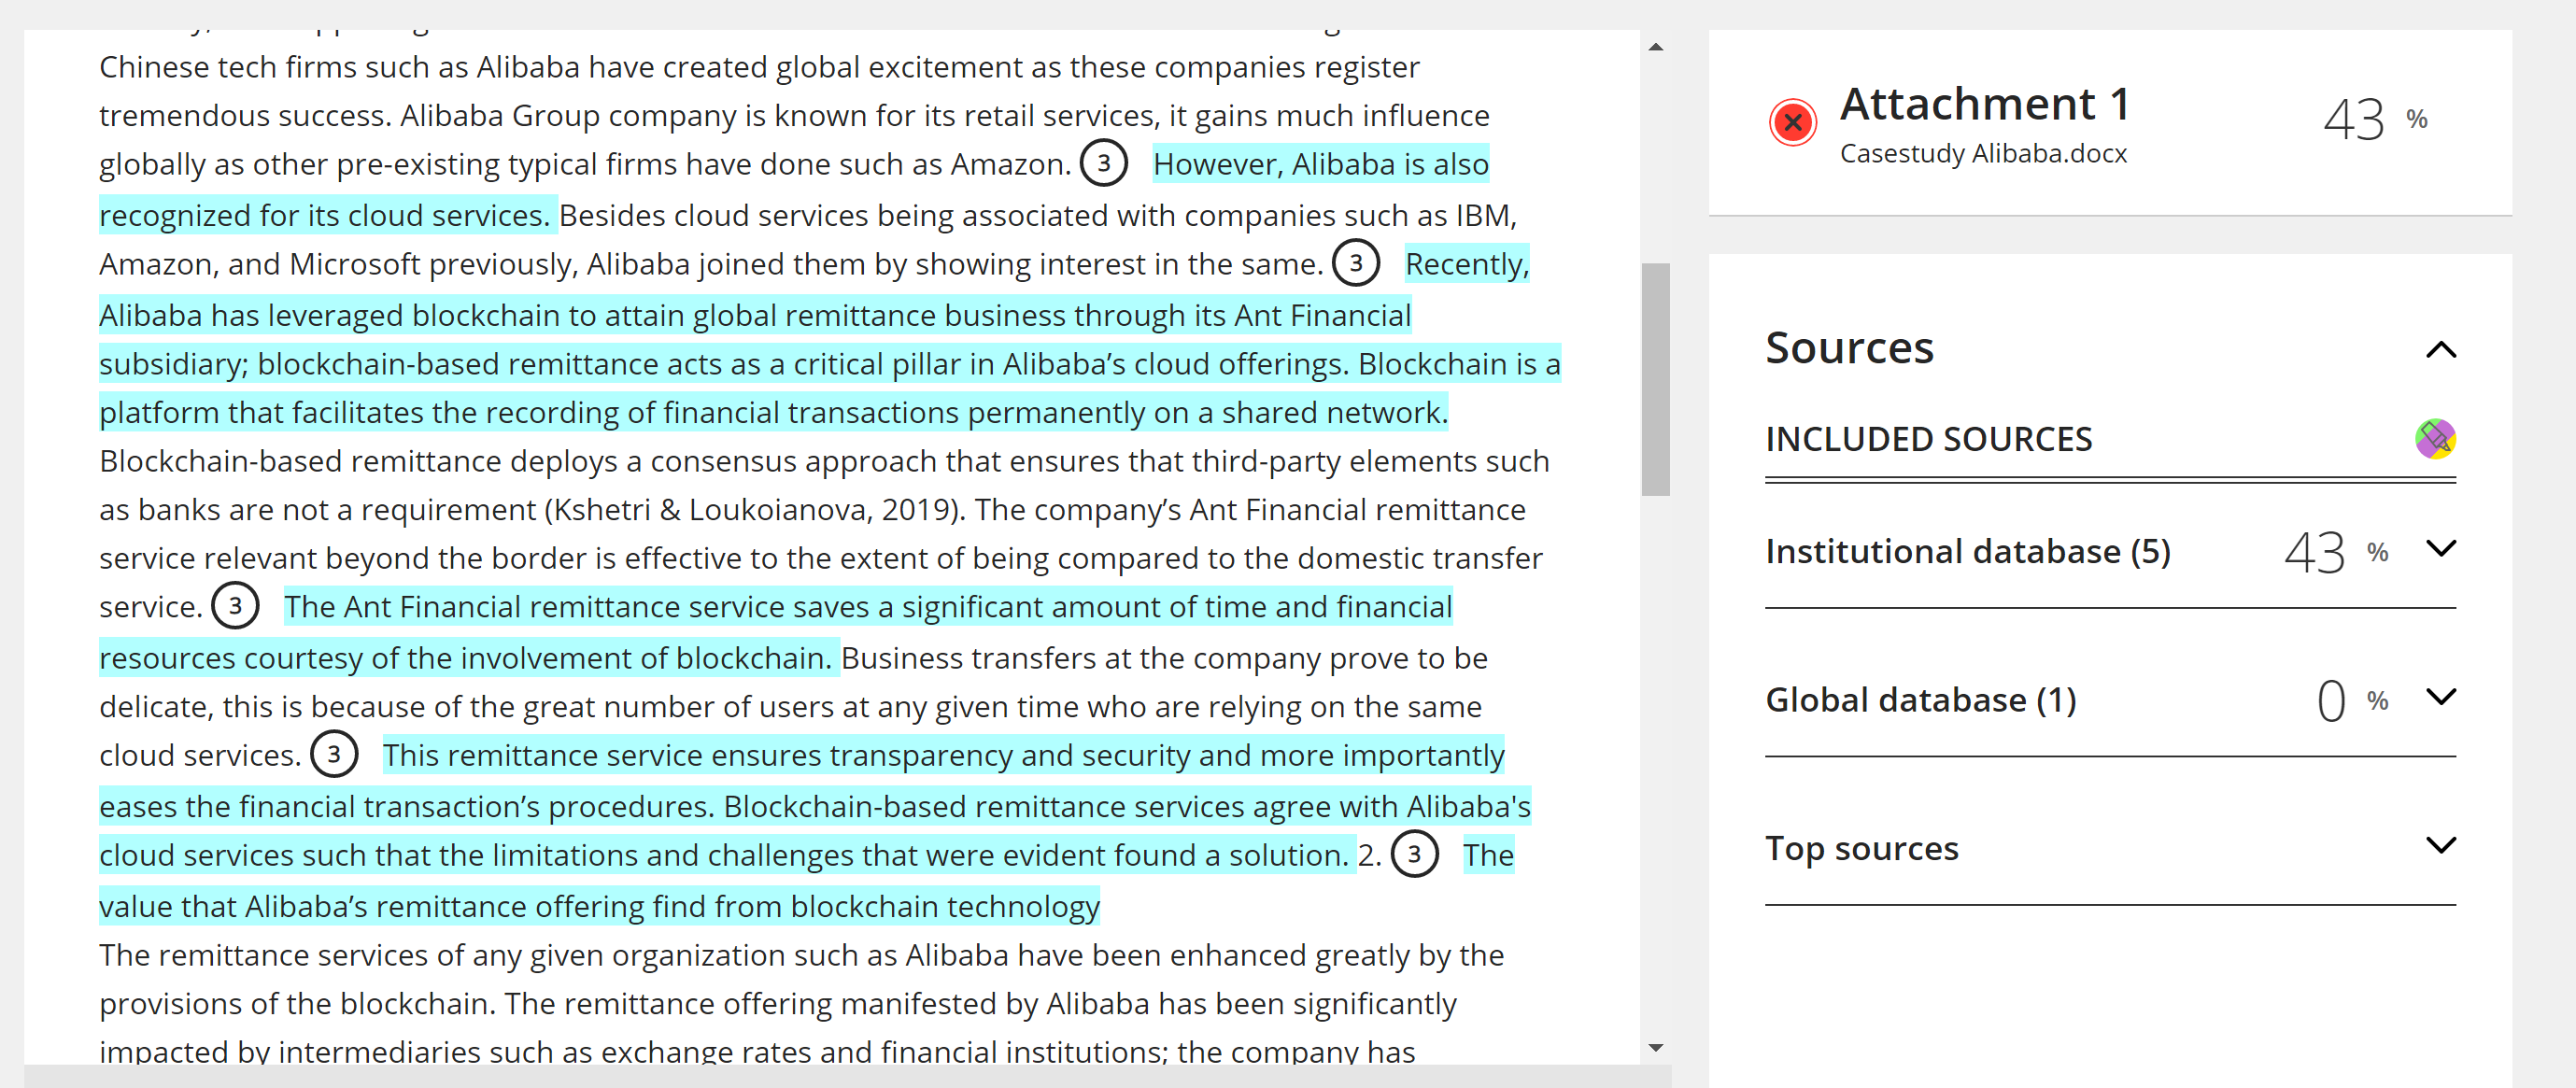Viewport: 2576px width, 1088px height.
Task: Click the Casestudy Alibaba.docx filename
Action: point(1983,154)
